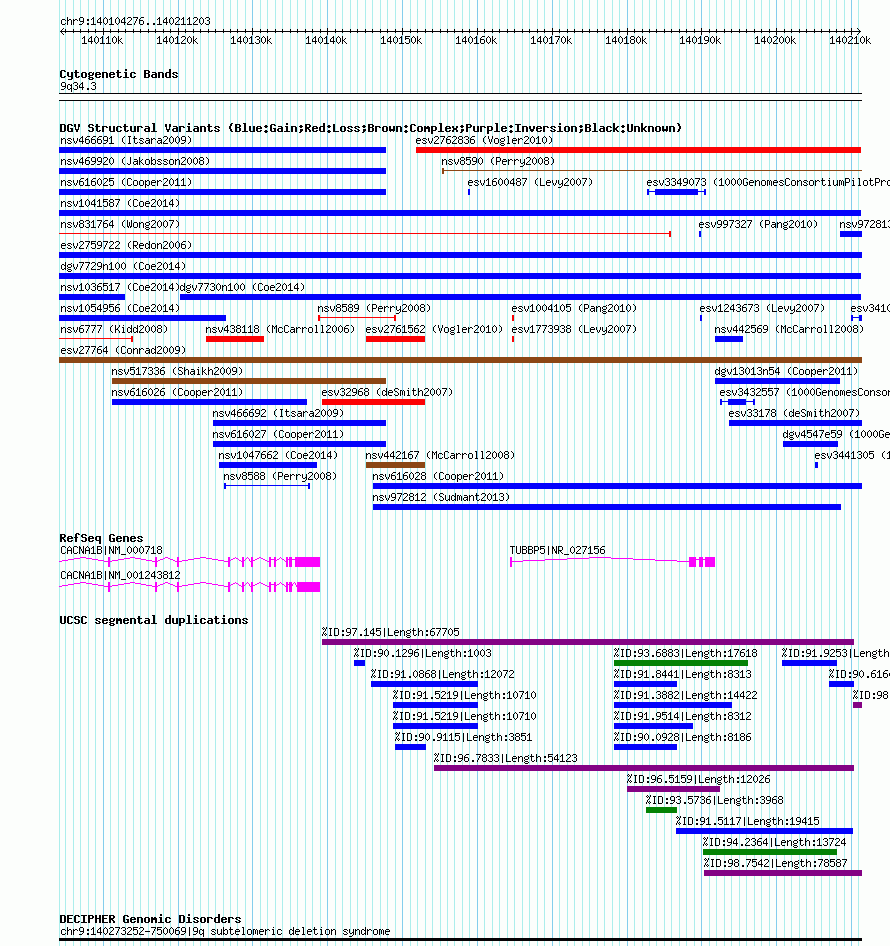Open duplication %ID:90.0928|Length:8186 label

(682, 738)
